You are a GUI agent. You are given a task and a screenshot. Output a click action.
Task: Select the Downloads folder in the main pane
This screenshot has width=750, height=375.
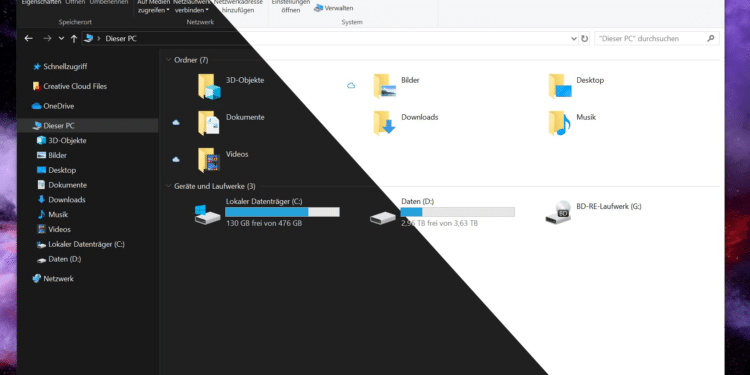pos(406,123)
